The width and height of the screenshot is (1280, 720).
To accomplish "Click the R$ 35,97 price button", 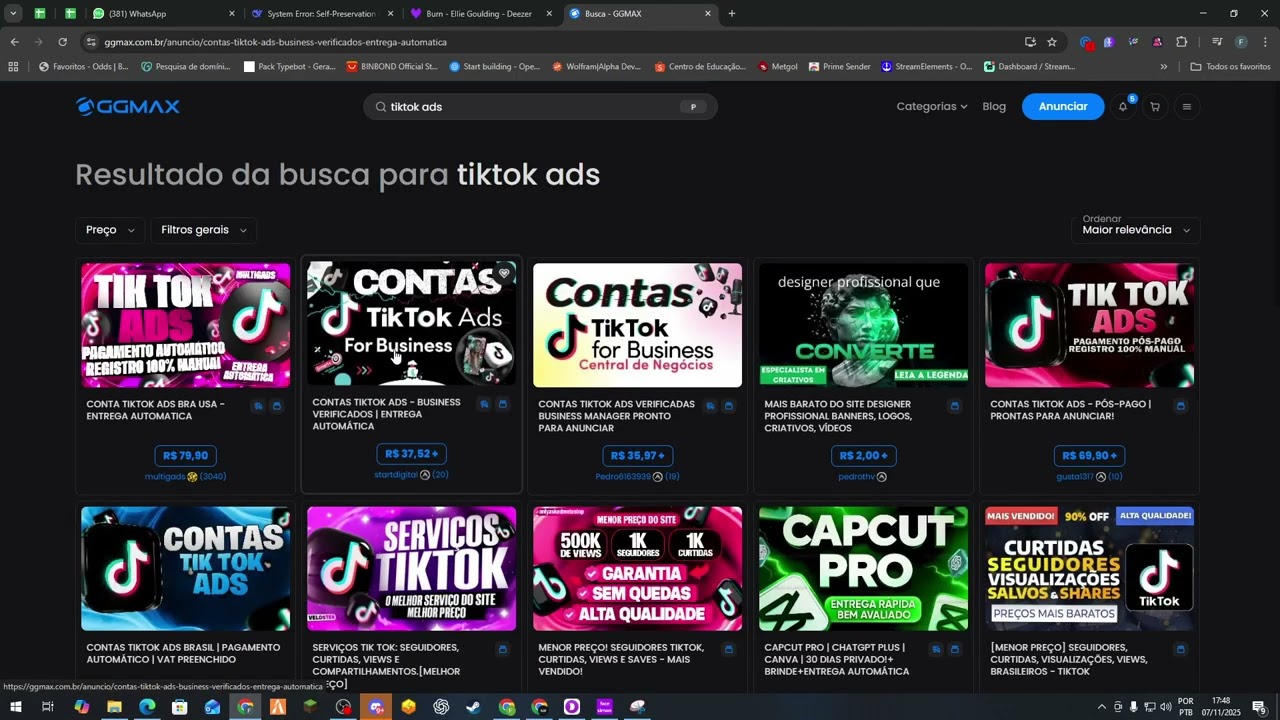I will [x=637, y=456].
